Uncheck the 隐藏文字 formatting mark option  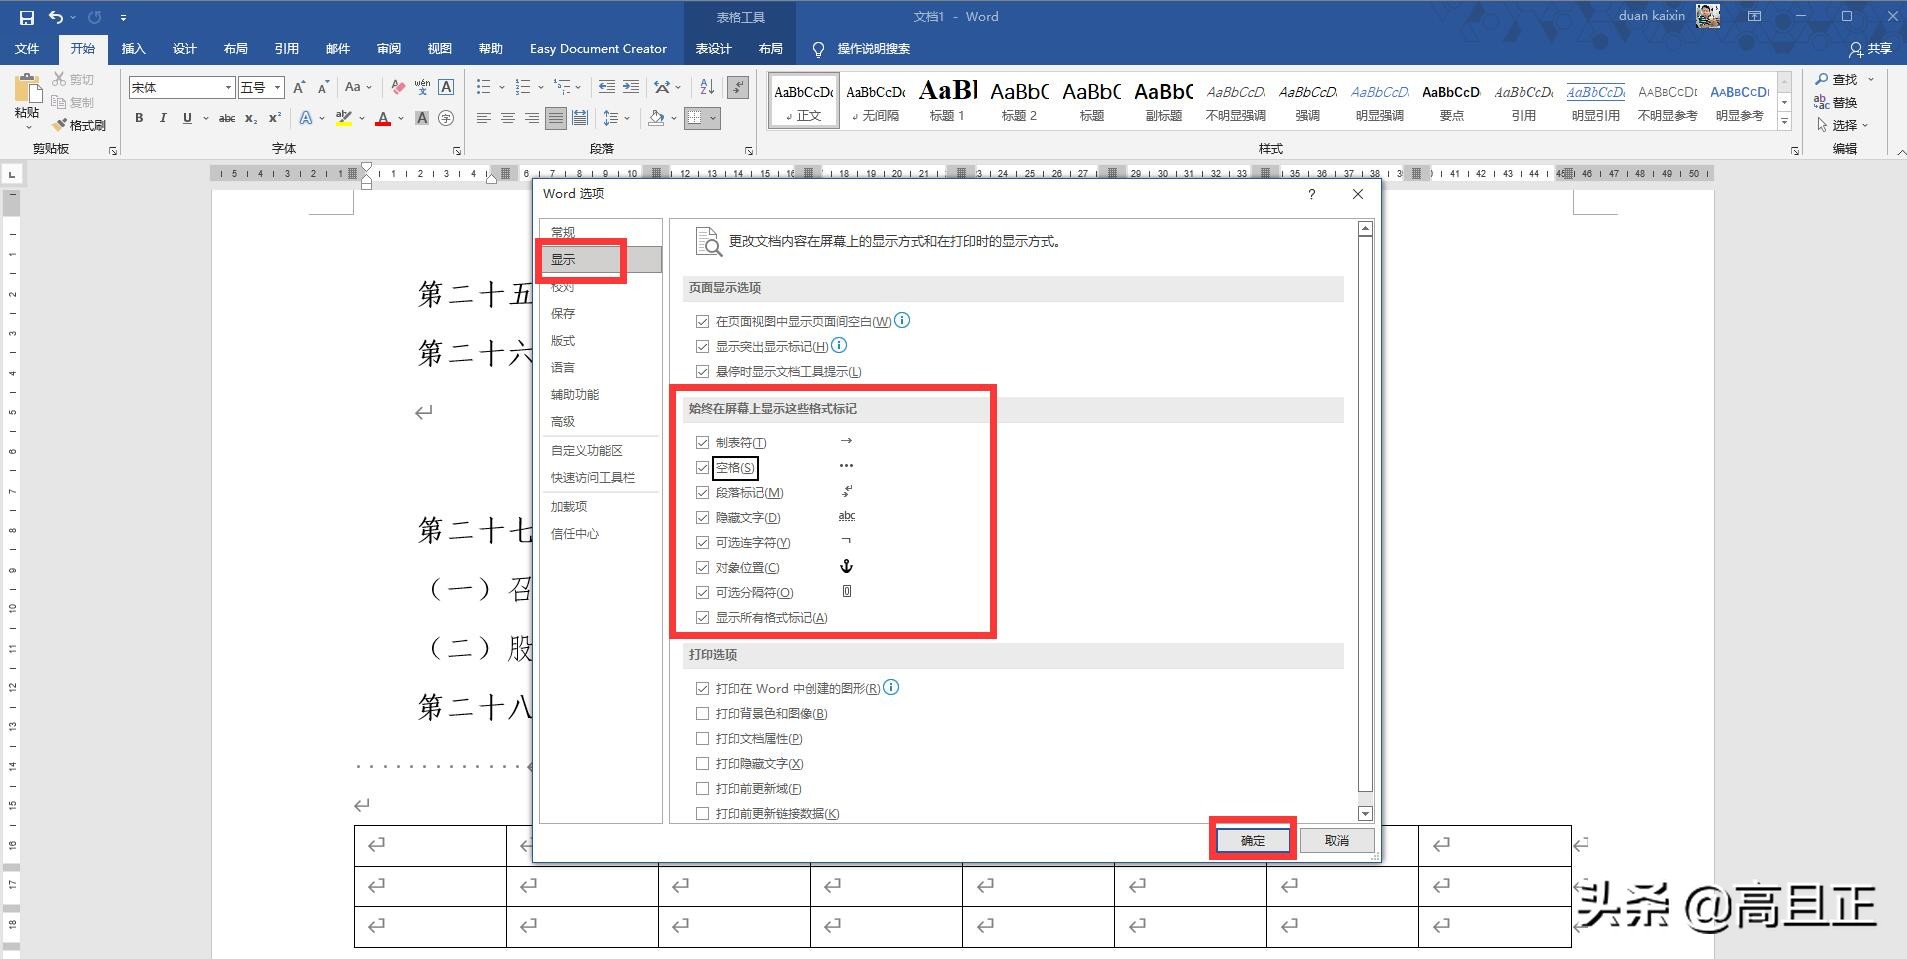click(702, 517)
